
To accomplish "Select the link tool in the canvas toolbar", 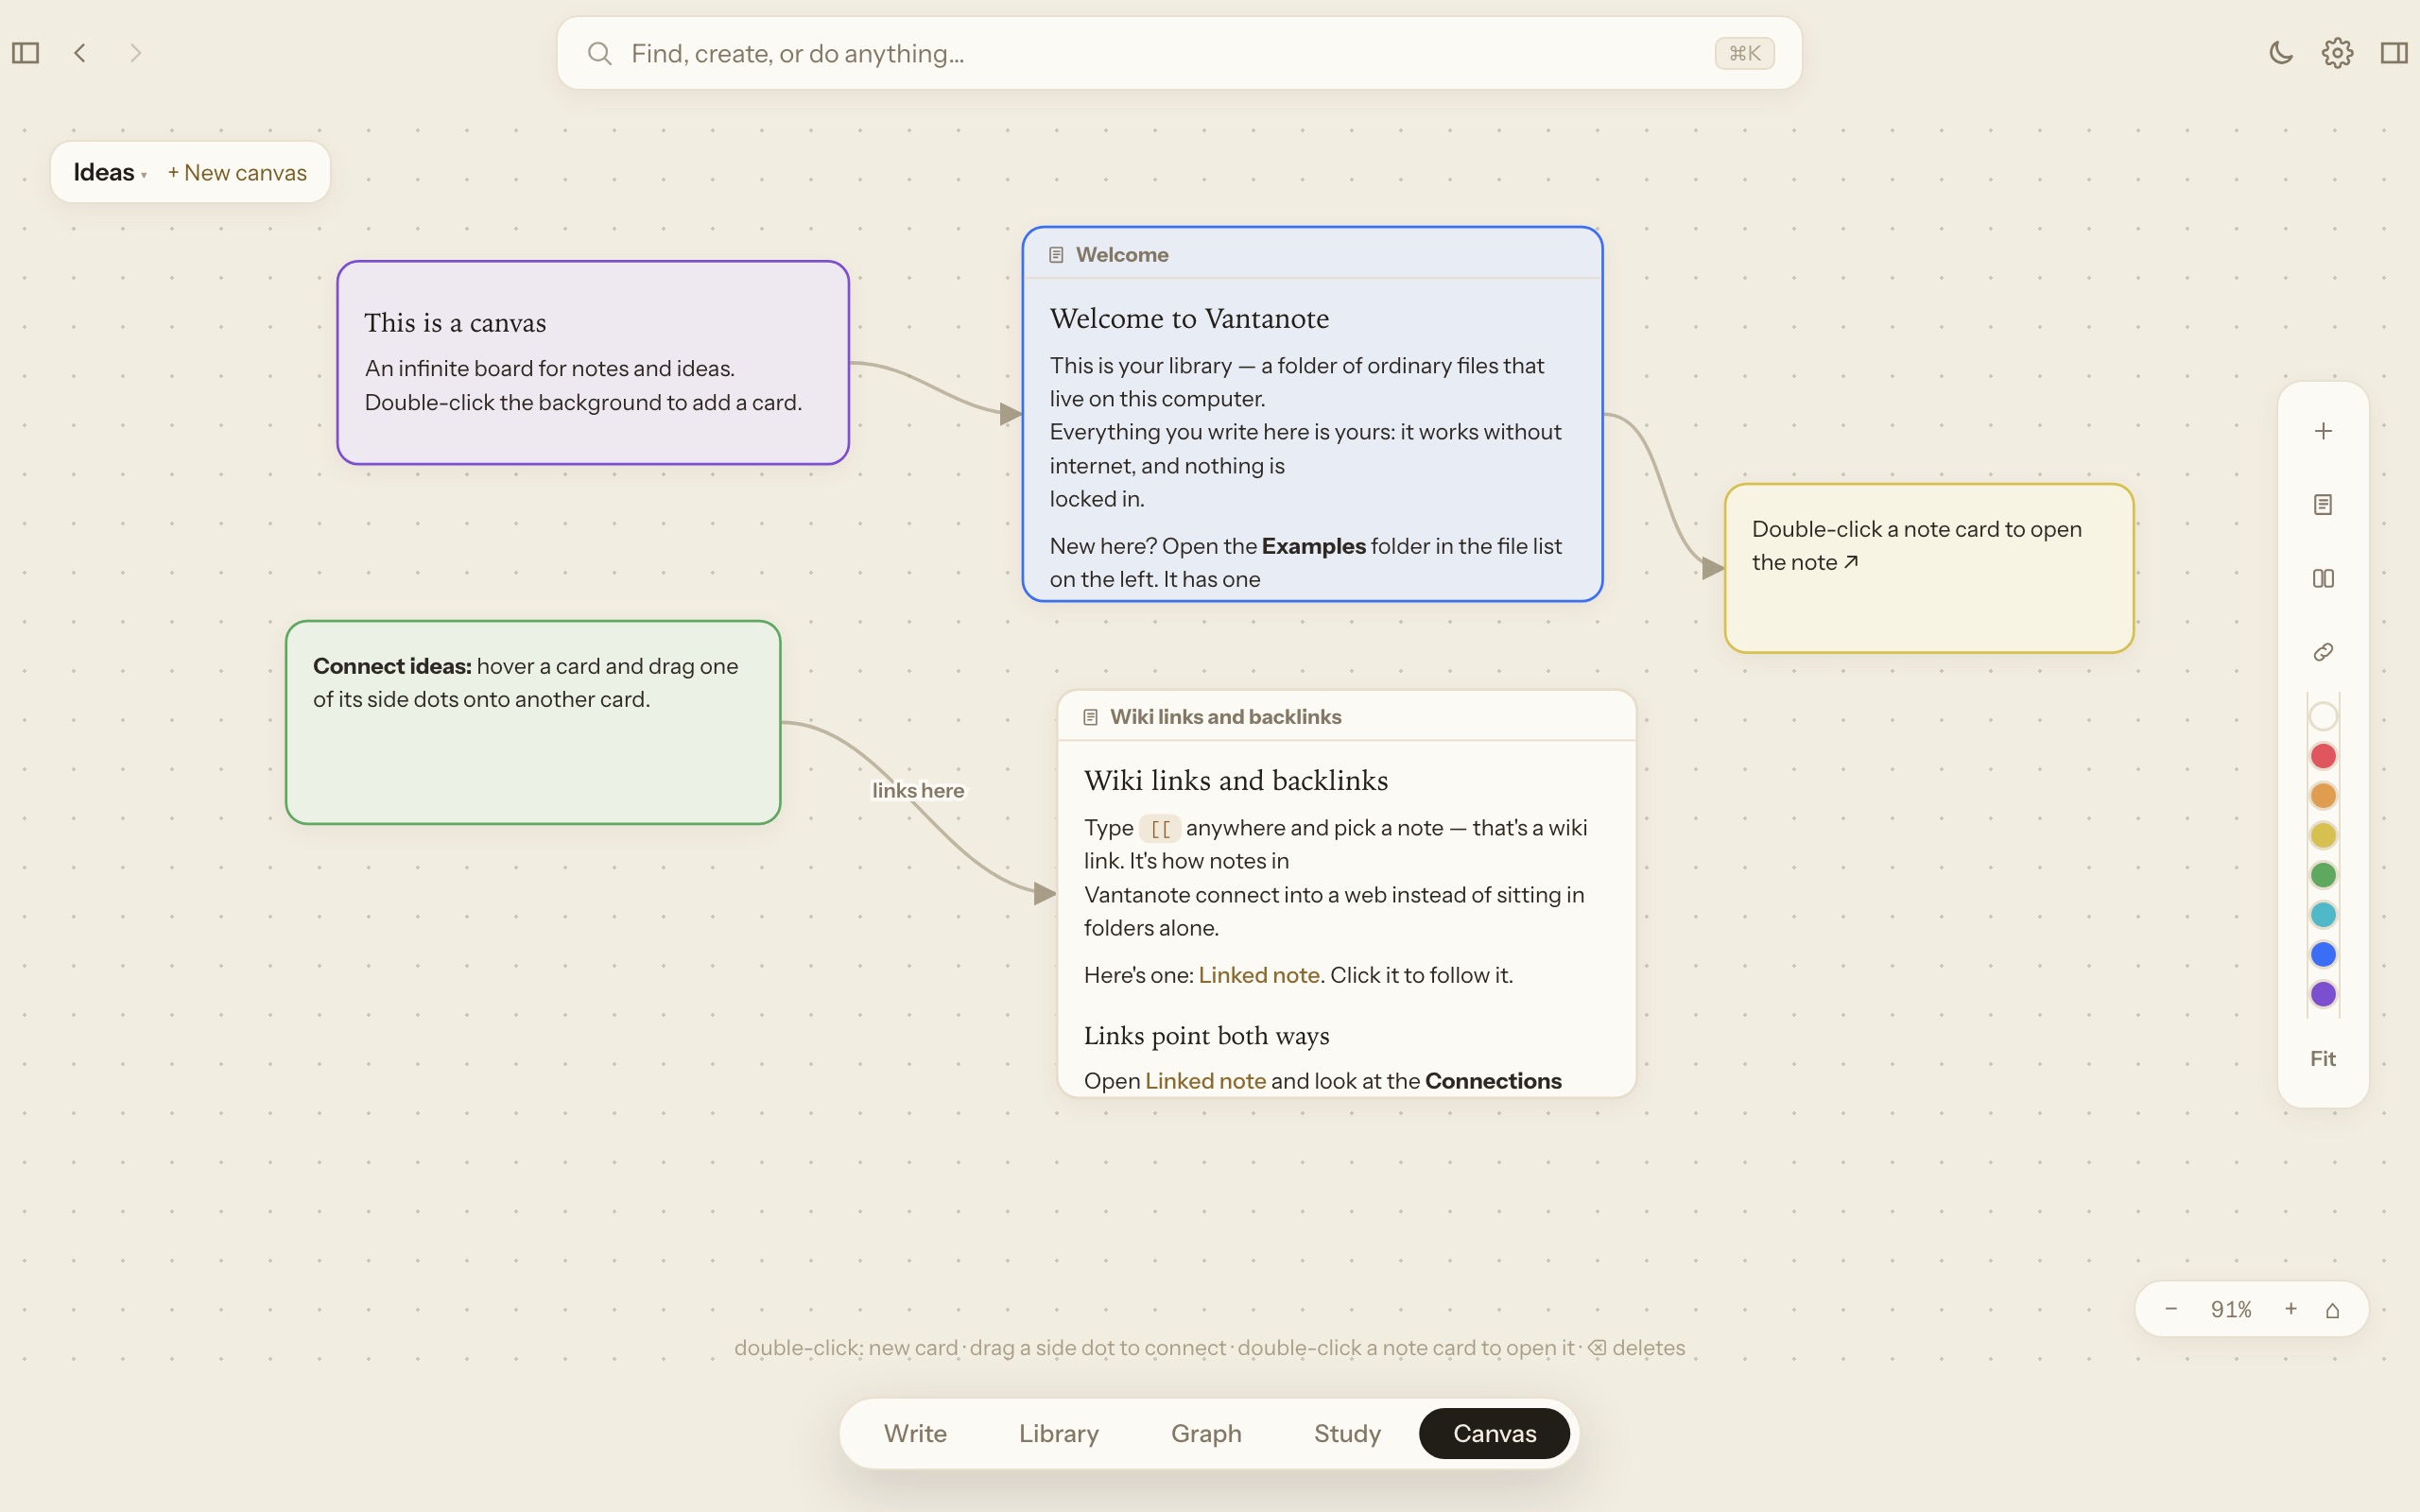I will [x=2323, y=652].
